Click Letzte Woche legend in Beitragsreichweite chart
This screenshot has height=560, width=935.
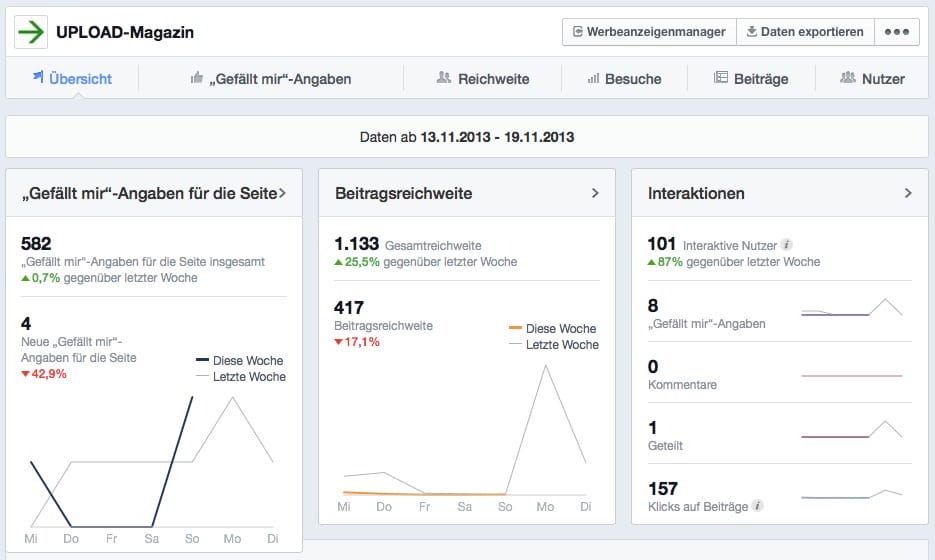554,345
